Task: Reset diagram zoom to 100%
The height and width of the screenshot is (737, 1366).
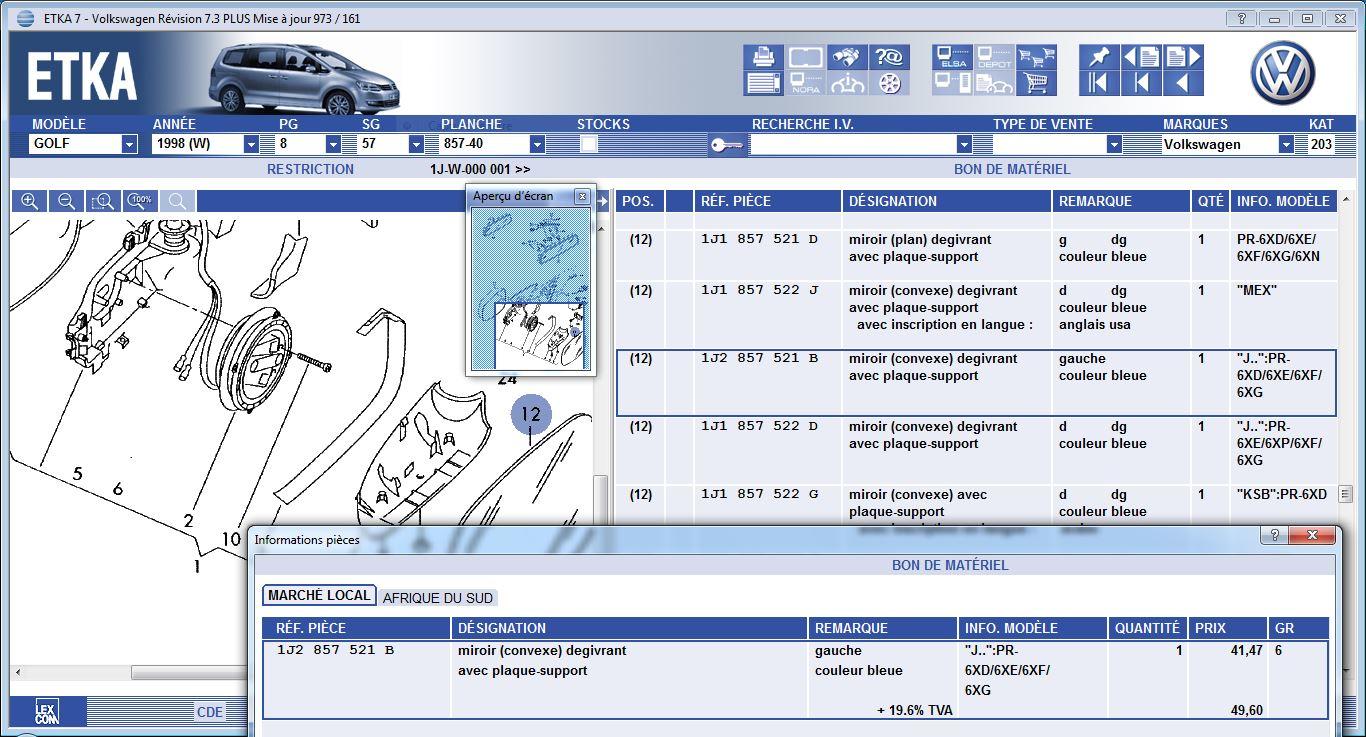Action: pos(140,201)
